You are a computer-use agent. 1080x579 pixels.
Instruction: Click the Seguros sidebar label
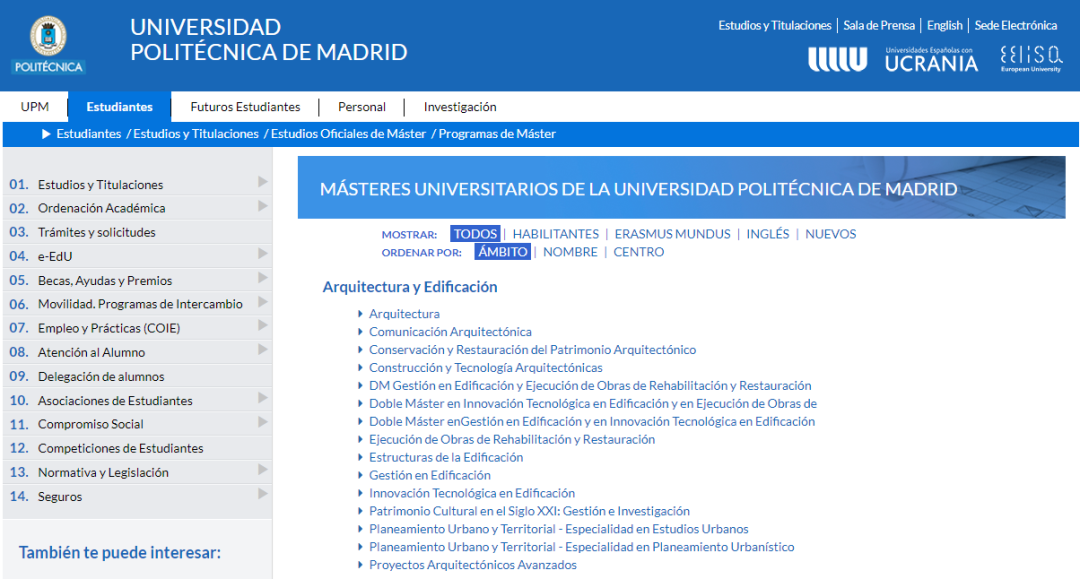(60, 496)
